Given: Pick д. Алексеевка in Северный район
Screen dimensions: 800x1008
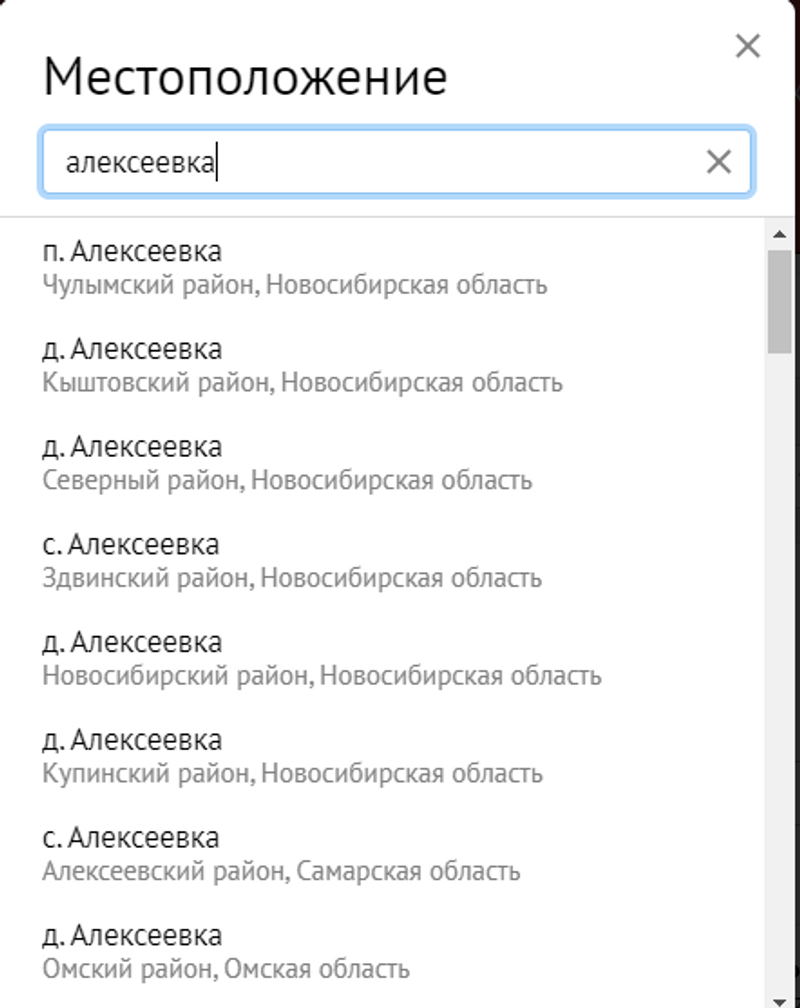Looking at the screenshot, I should (x=132, y=446).
